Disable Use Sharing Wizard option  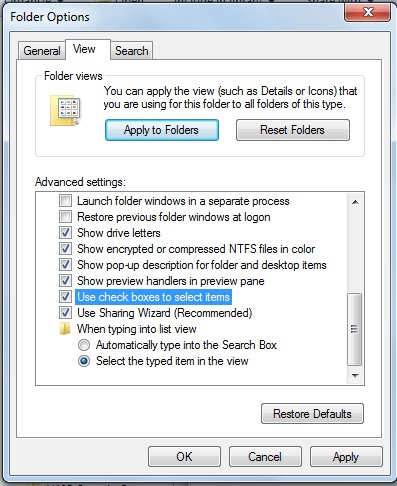[65, 313]
